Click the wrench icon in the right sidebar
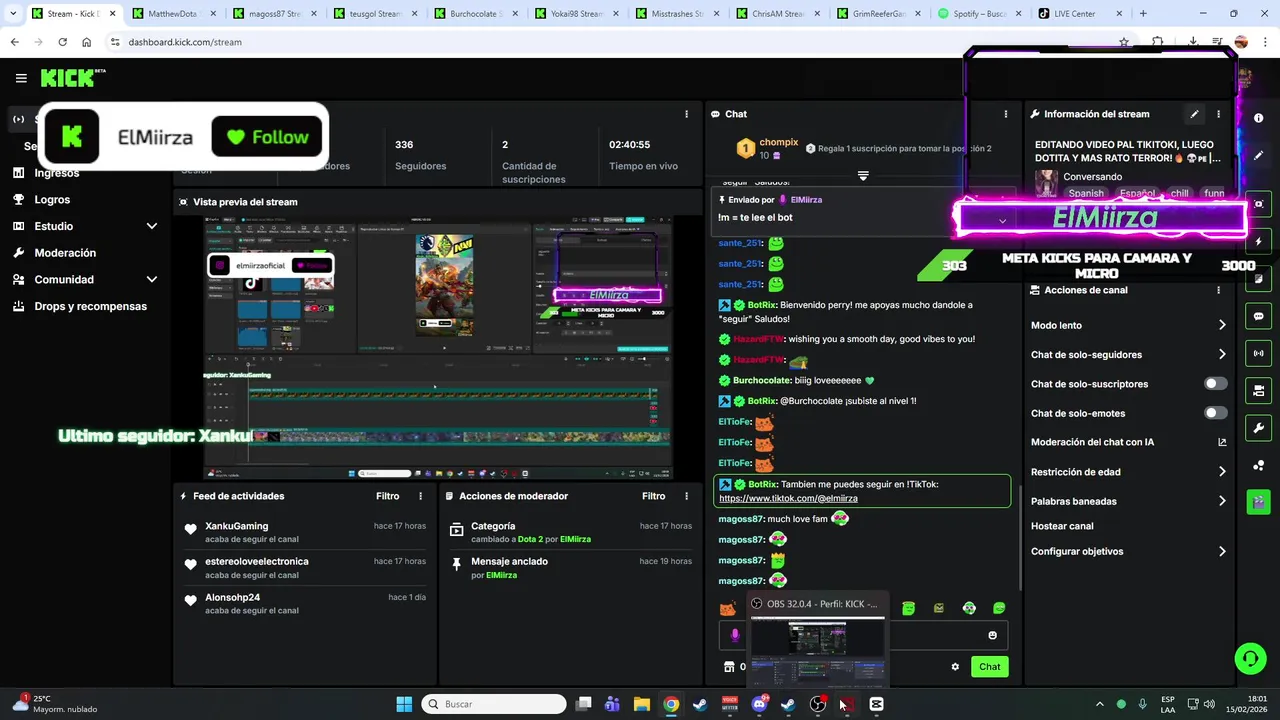The image size is (1280, 720). (x=1258, y=428)
